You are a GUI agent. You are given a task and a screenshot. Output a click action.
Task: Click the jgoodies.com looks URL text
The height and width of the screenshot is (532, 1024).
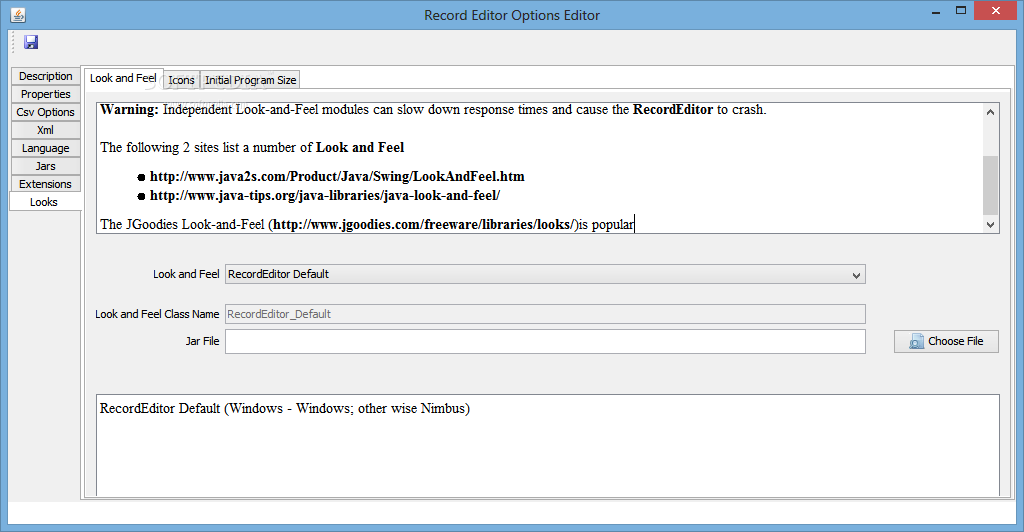coord(423,225)
